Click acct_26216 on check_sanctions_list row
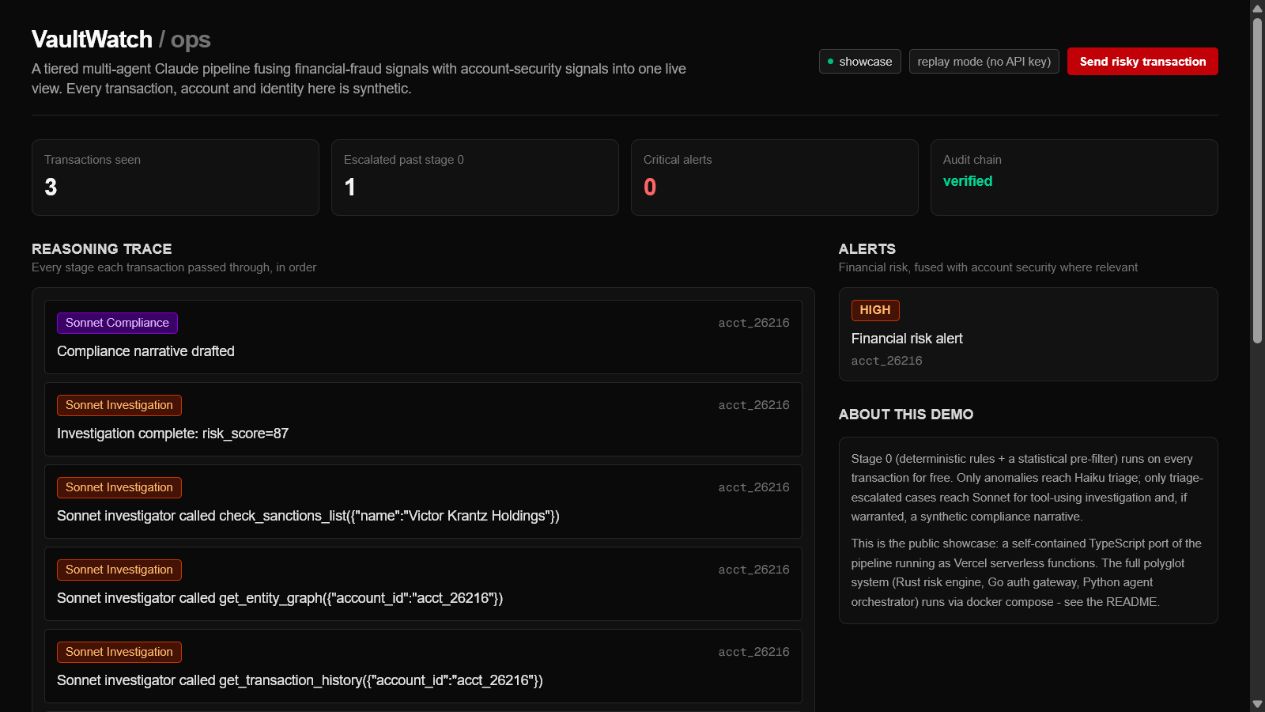The image size is (1265, 712). click(753, 487)
